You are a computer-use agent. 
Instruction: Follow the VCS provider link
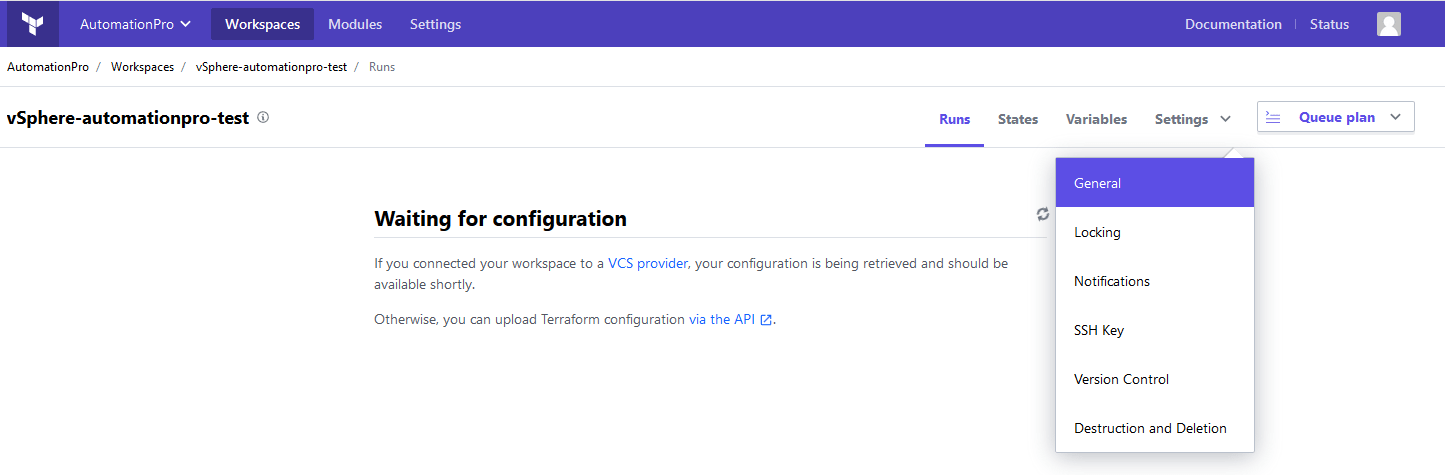648,264
